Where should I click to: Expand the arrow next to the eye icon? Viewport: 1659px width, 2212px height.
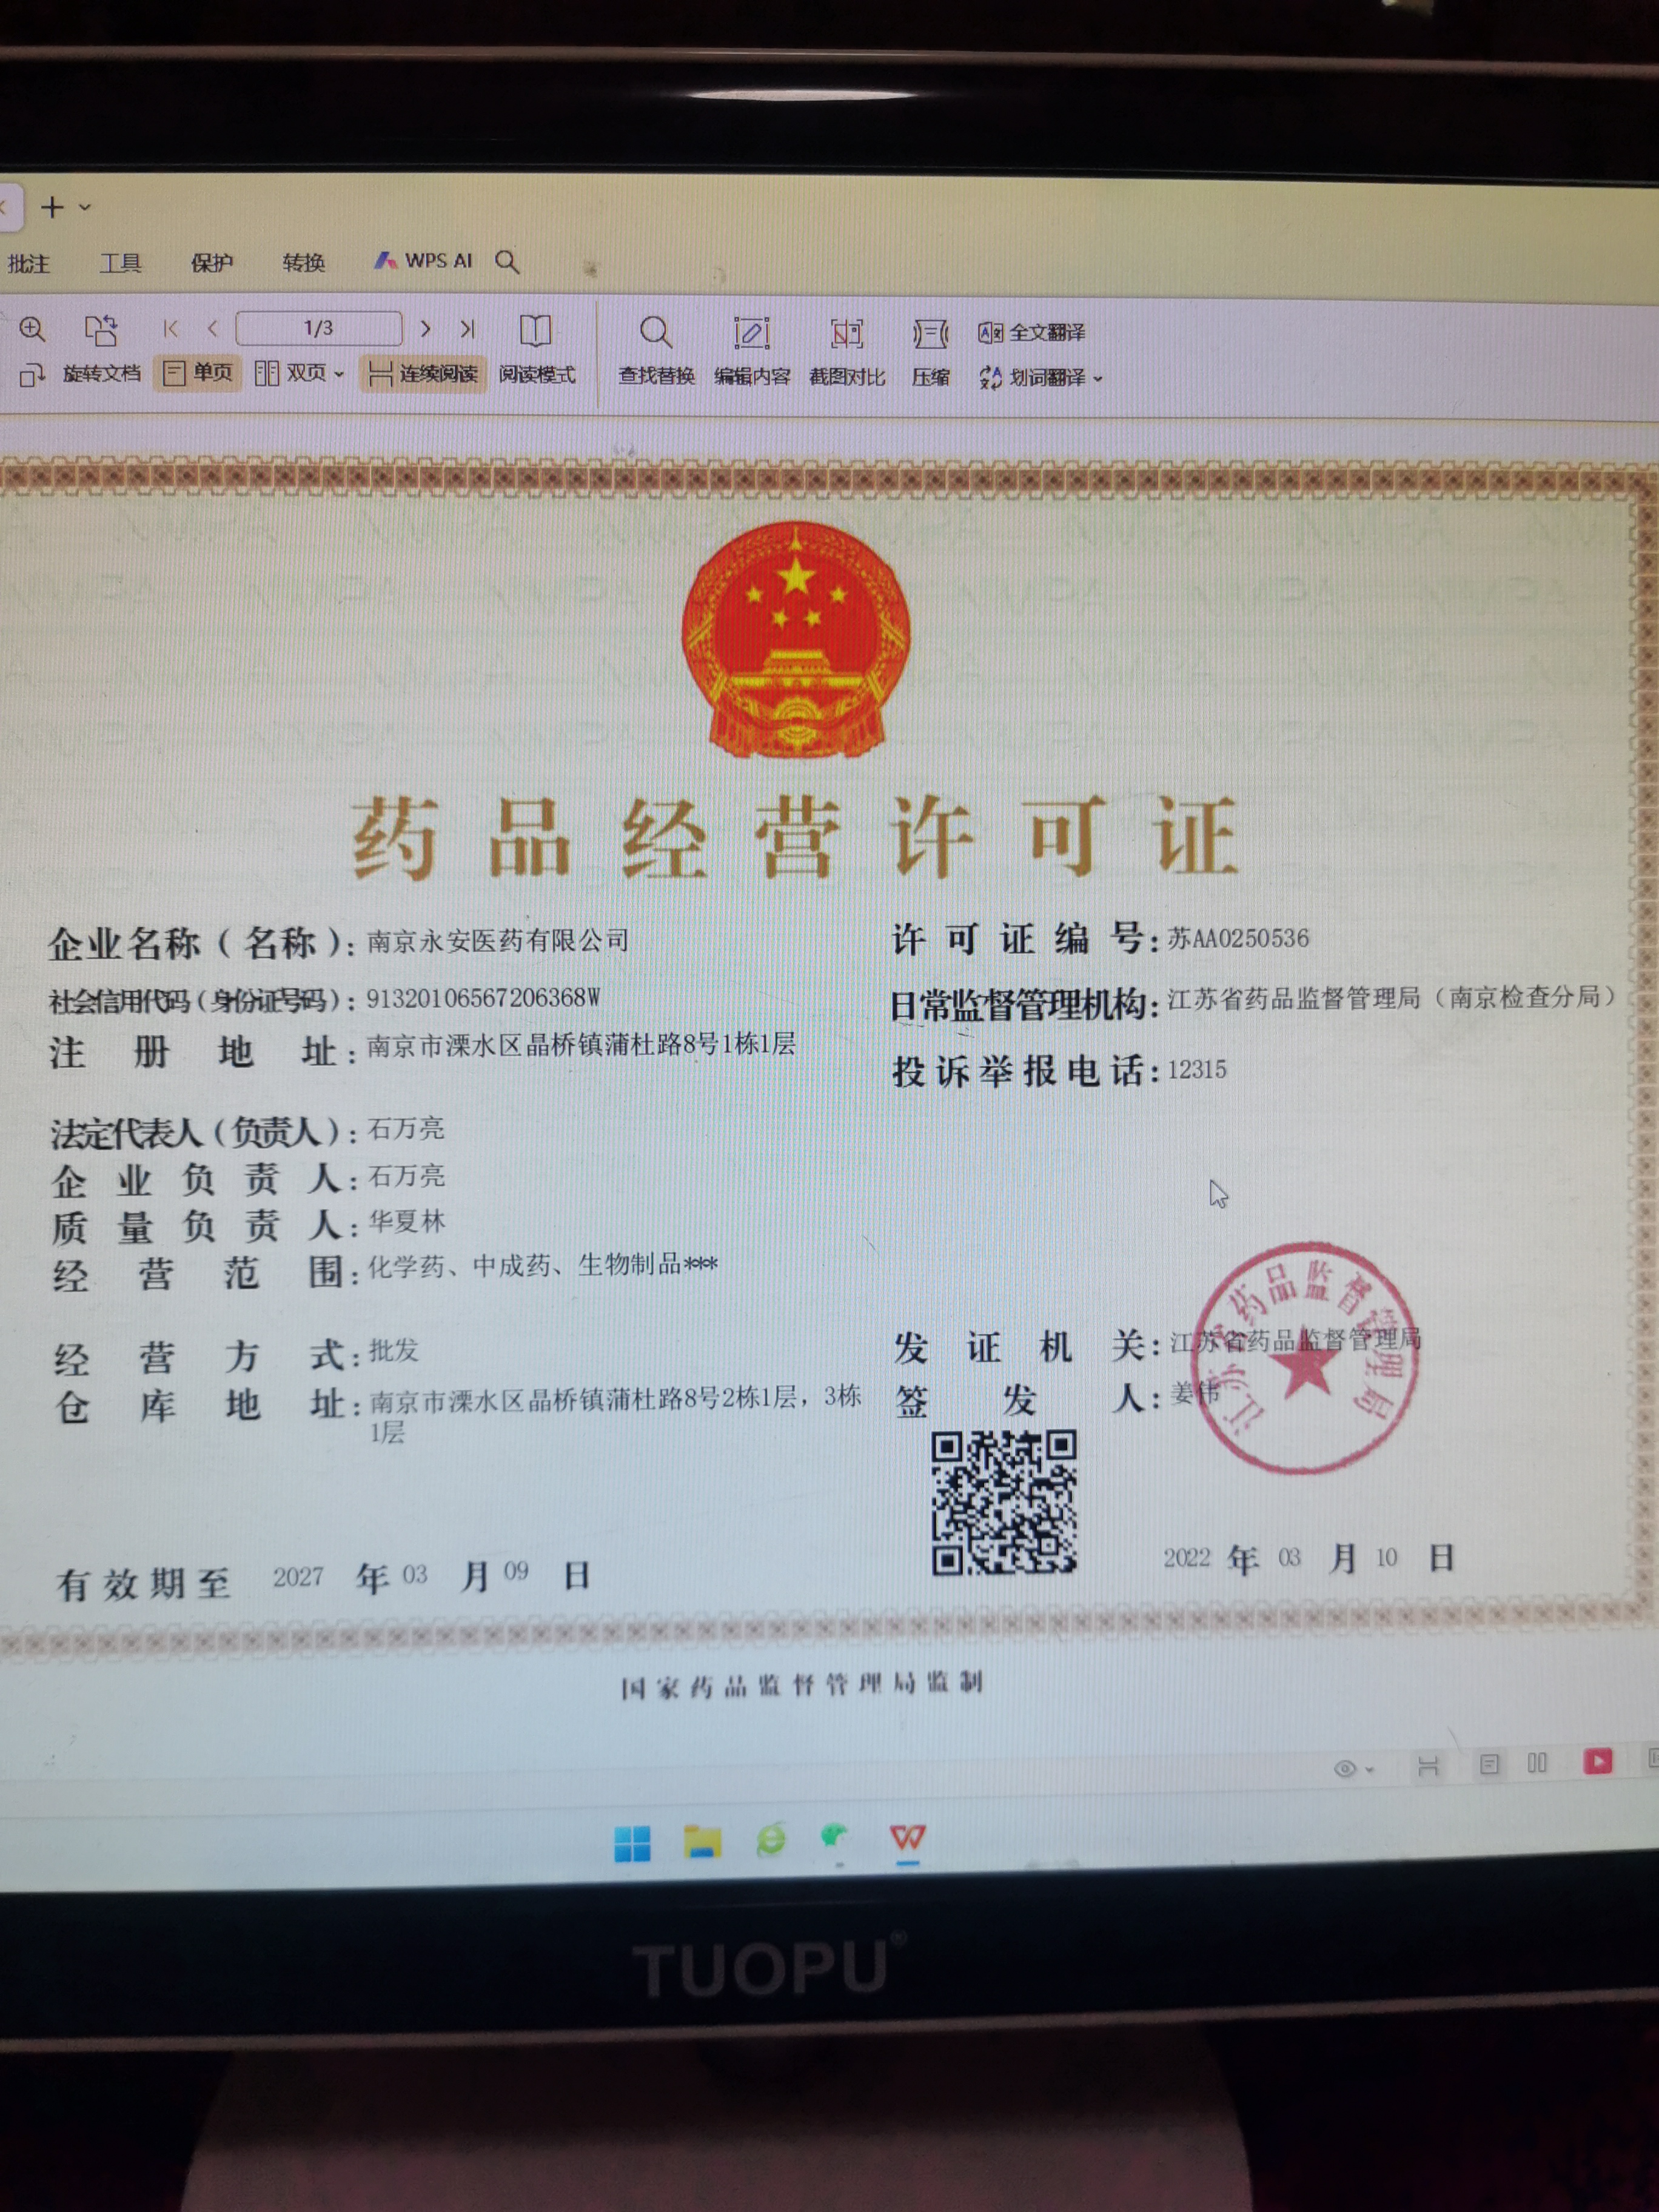[1370, 1770]
